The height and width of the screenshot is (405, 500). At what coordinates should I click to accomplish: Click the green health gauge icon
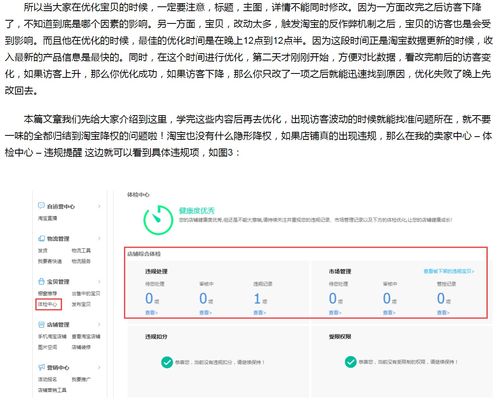point(158,220)
